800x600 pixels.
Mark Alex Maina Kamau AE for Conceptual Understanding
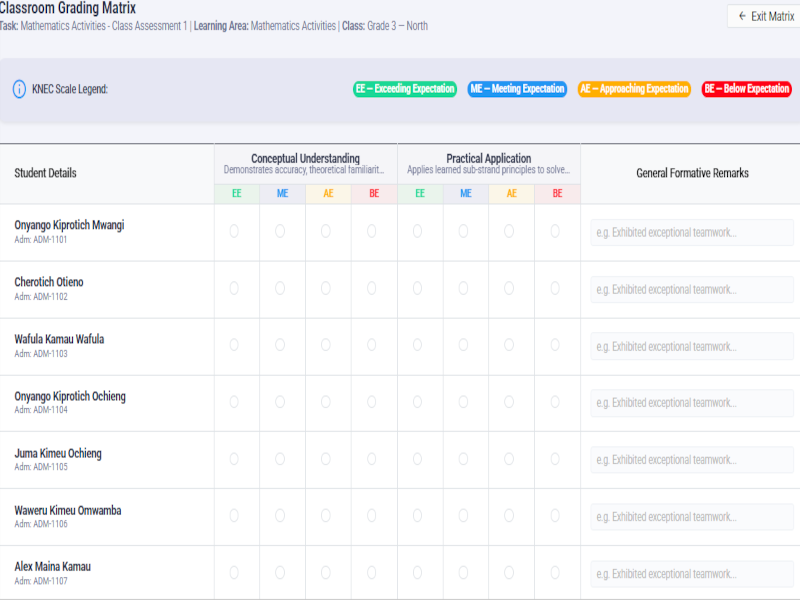[x=326, y=572]
